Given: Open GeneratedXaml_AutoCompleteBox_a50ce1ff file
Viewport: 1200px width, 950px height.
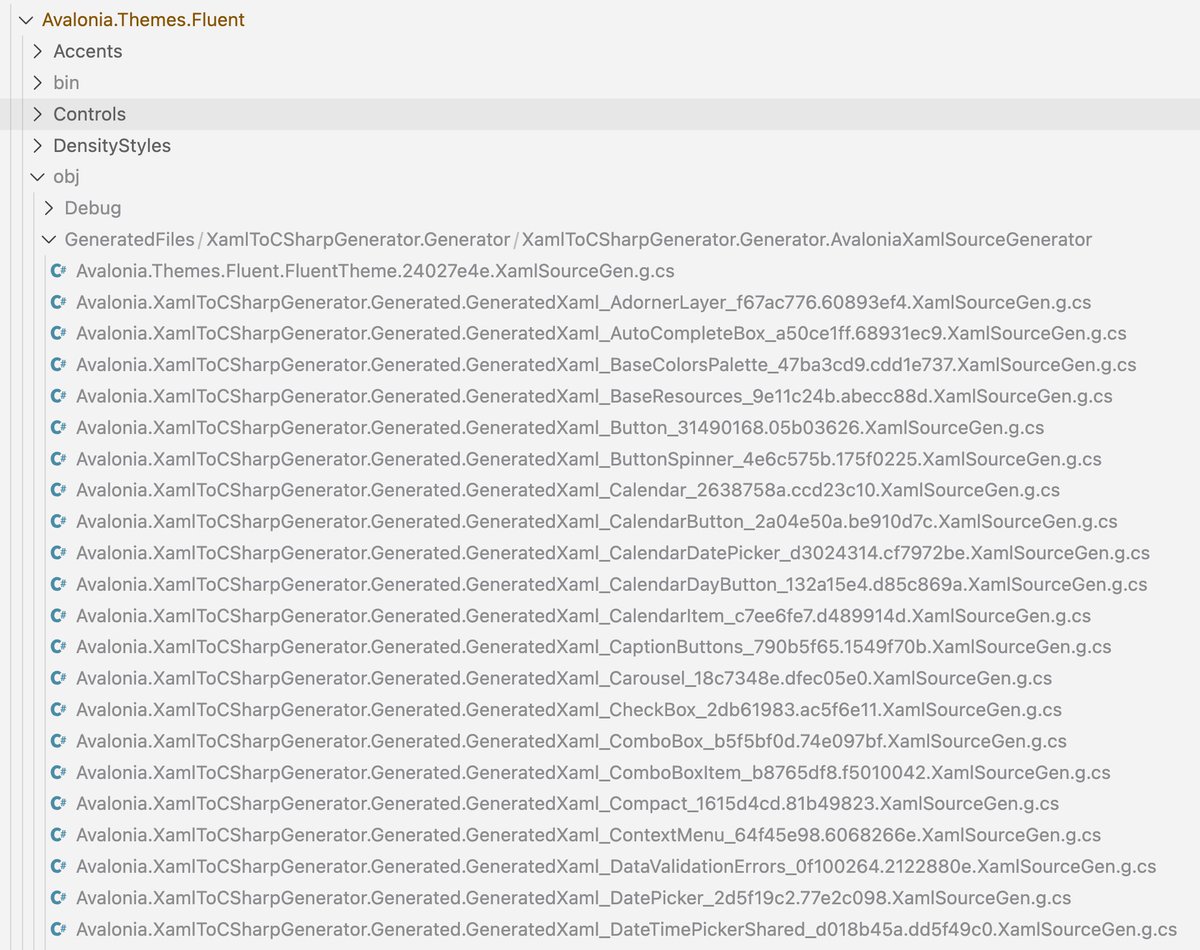Looking at the screenshot, I should pyautogui.click(x=601, y=334).
